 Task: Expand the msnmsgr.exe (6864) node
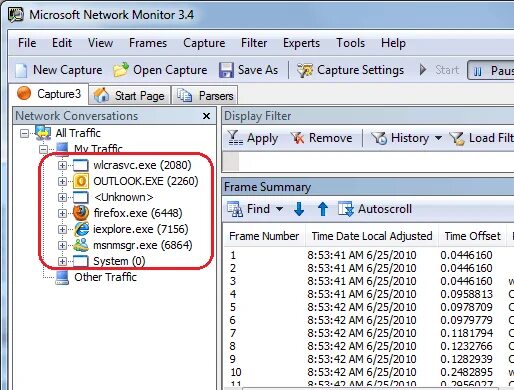[62, 245]
